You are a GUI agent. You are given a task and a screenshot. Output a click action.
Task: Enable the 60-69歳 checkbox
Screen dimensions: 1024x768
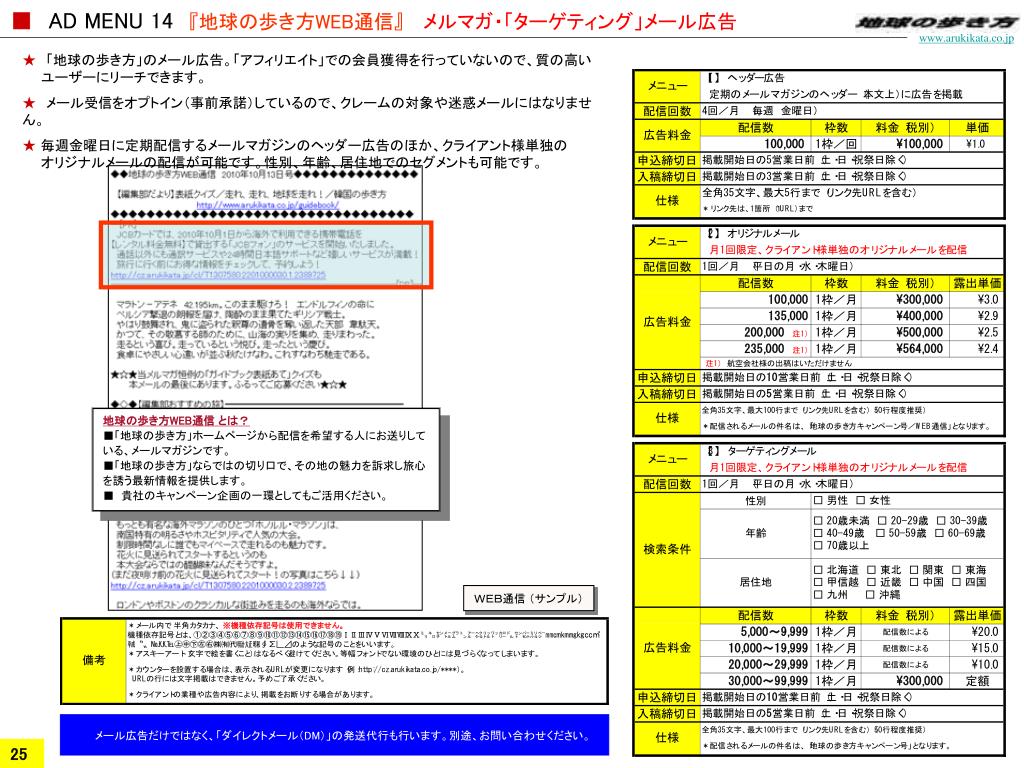tap(940, 533)
